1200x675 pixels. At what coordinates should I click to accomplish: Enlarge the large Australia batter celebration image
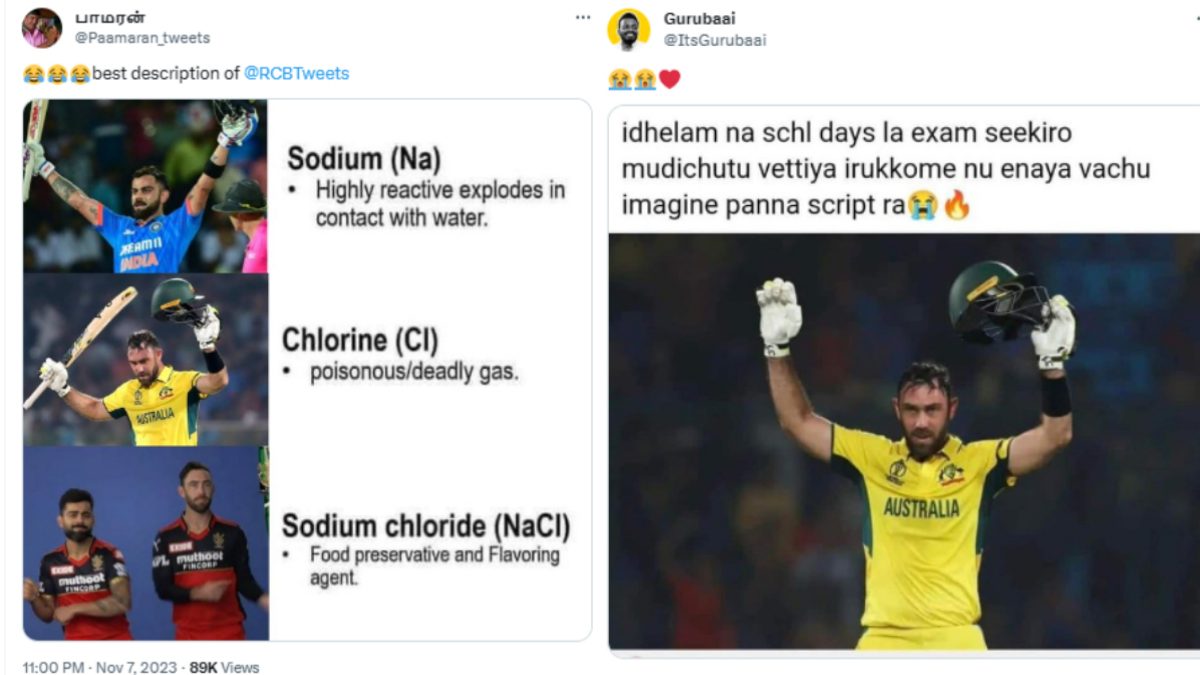click(904, 442)
